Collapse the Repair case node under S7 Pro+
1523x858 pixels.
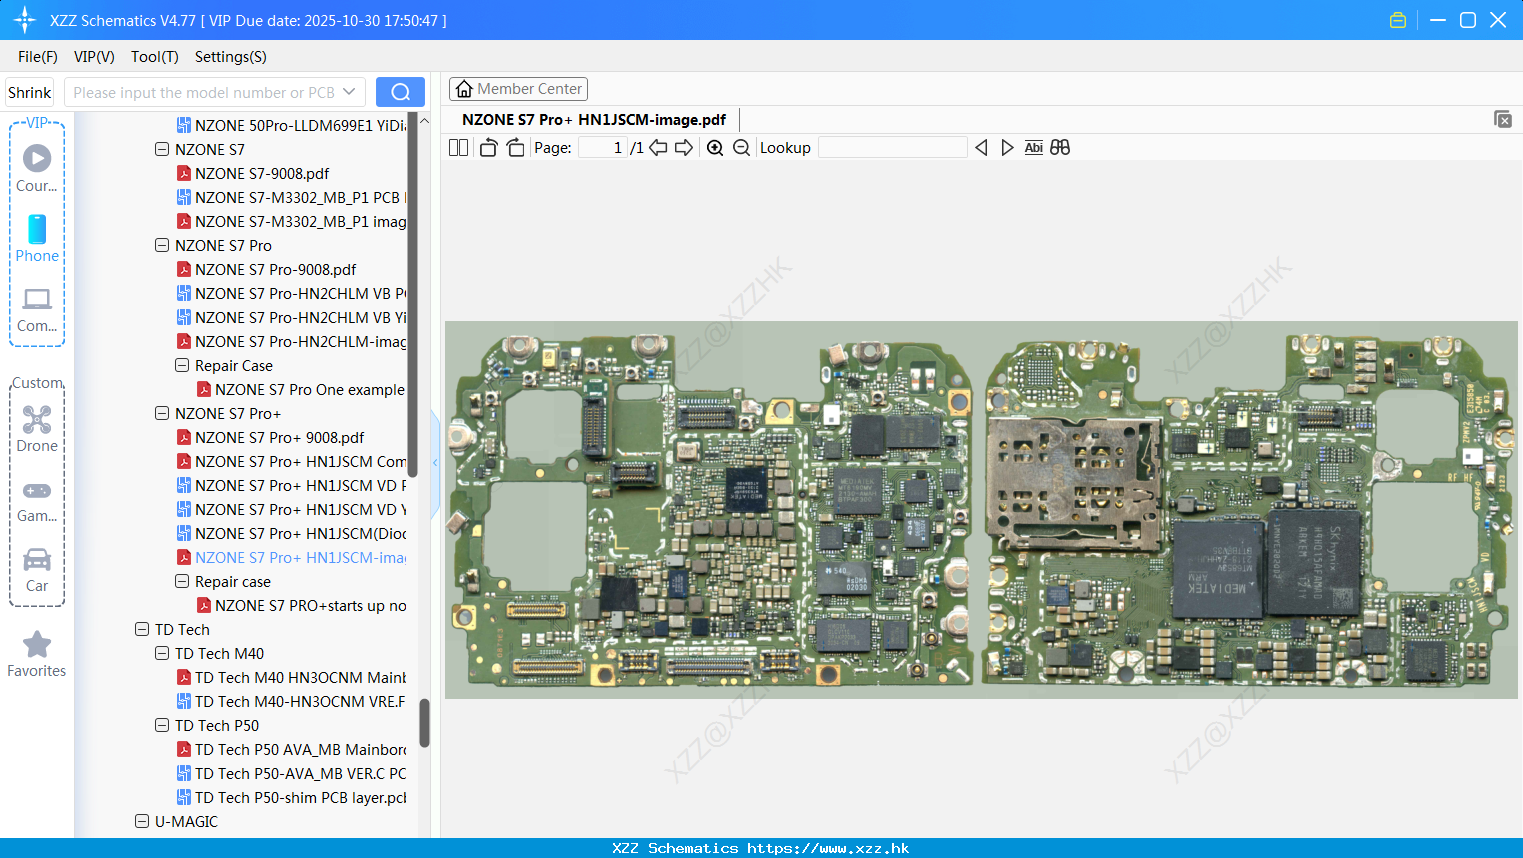[182, 582]
